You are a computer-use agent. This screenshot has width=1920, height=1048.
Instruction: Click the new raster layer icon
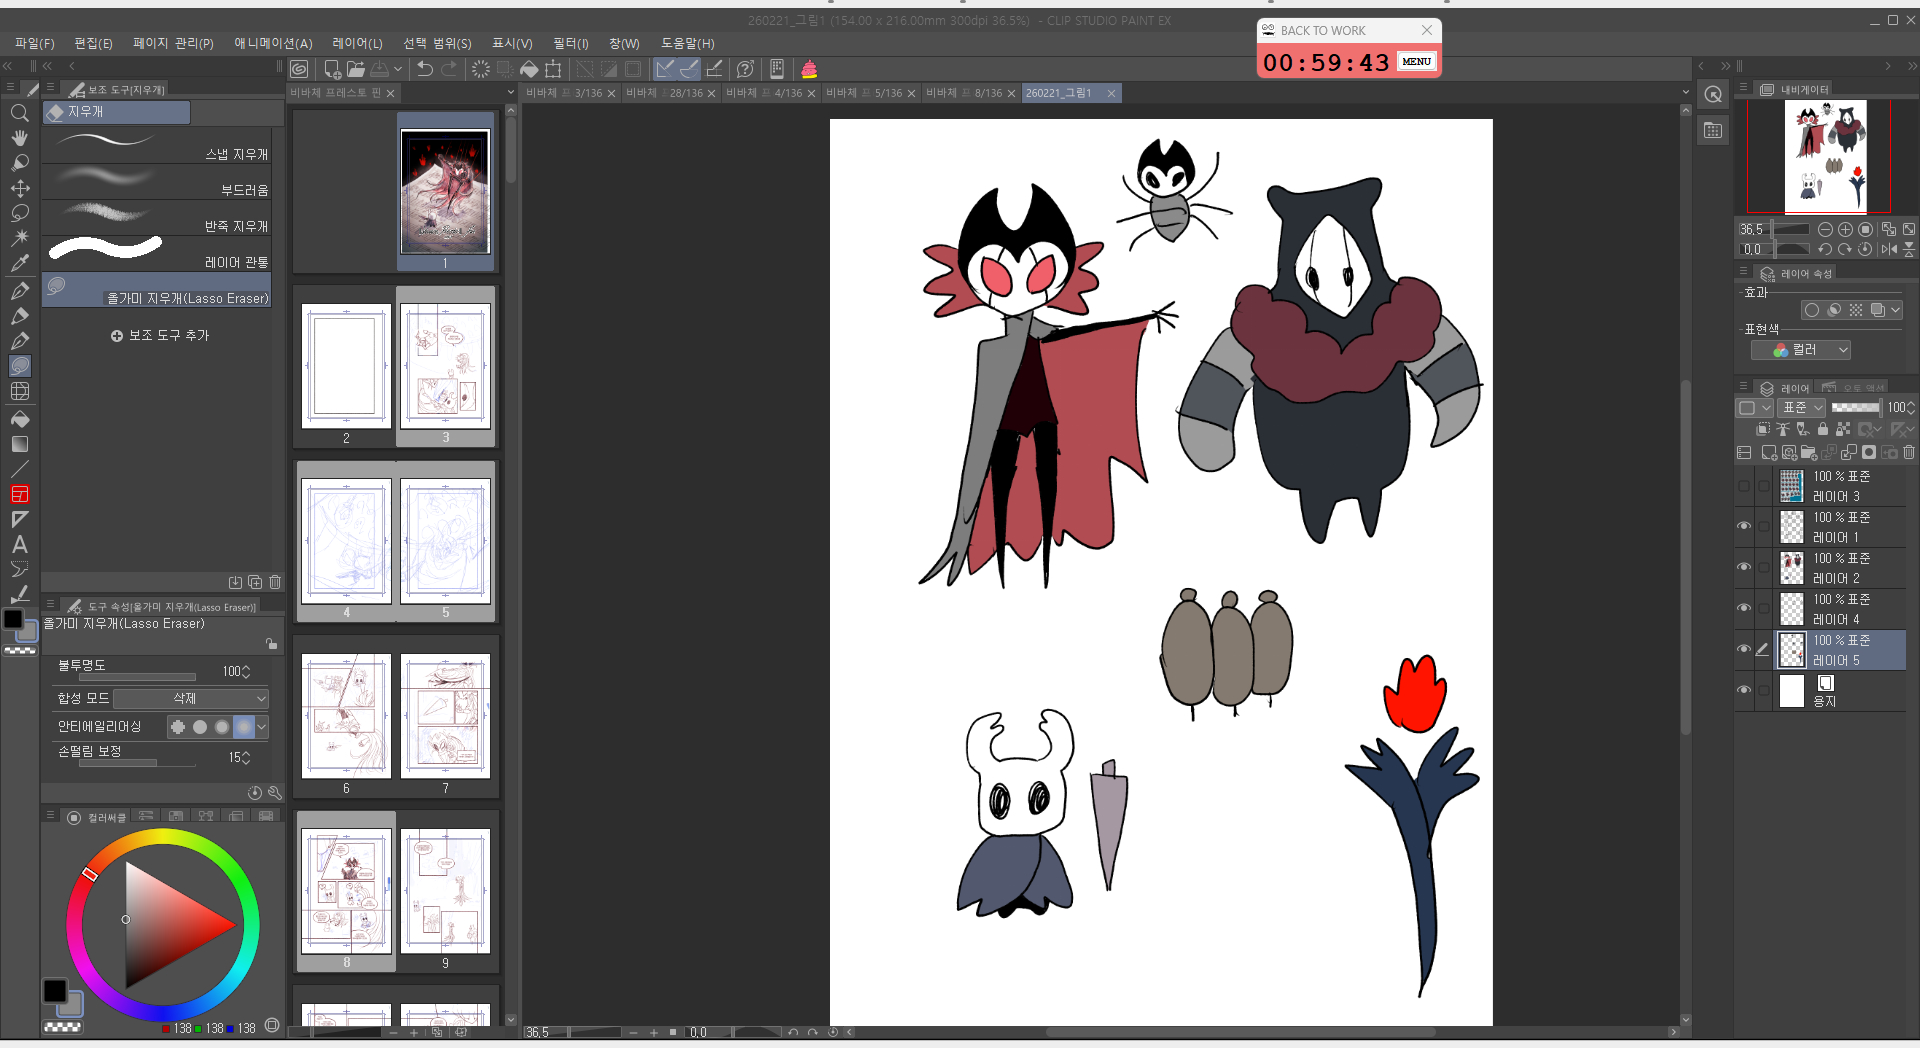coord(1768,453)
